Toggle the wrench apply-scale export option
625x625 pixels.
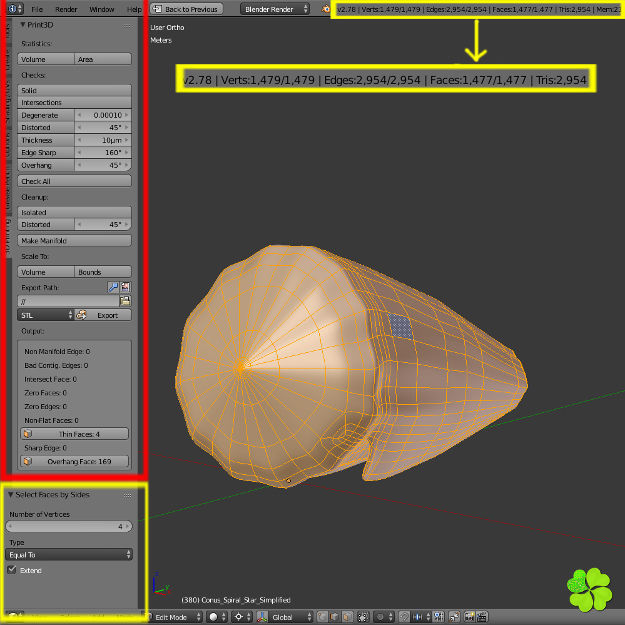(113, 287)
